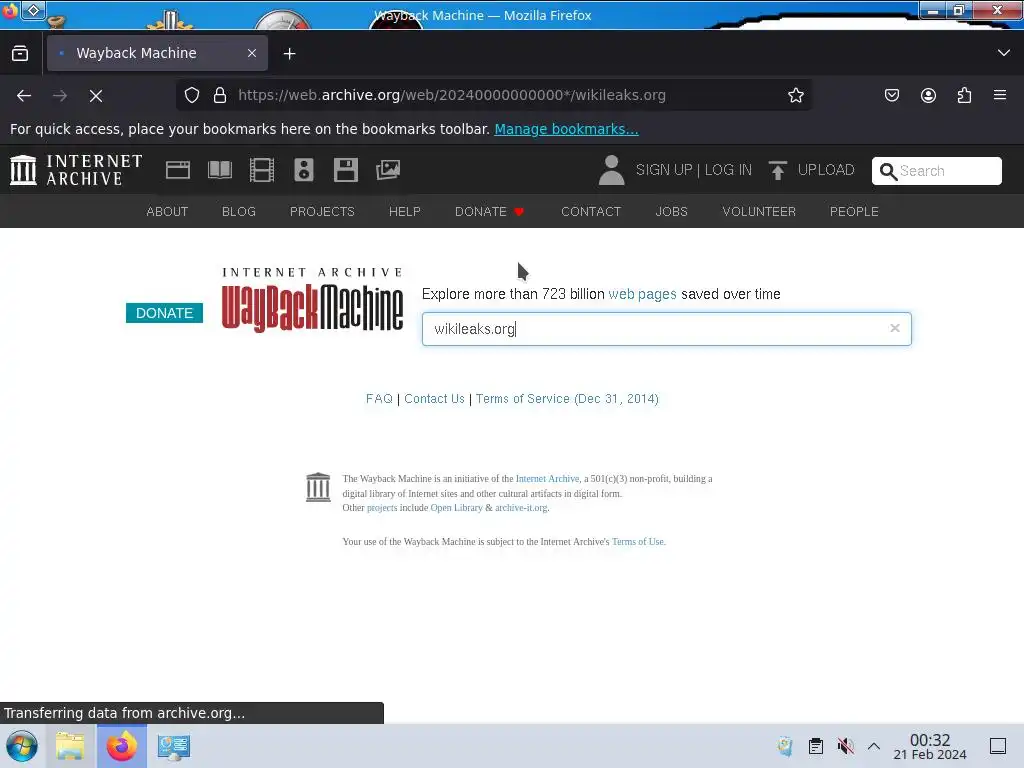Follow the 'projects' footer link

(382, 507)
